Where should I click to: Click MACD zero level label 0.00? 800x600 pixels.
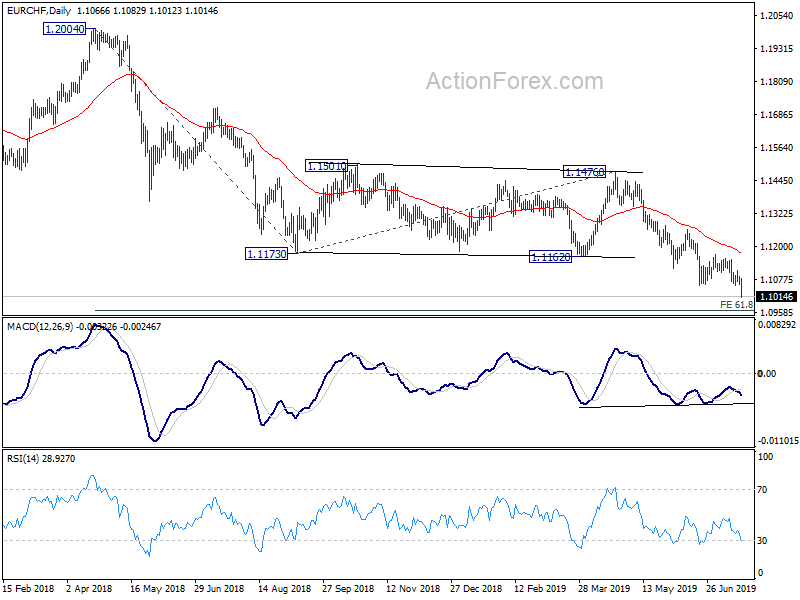click(x=767, y=374)
